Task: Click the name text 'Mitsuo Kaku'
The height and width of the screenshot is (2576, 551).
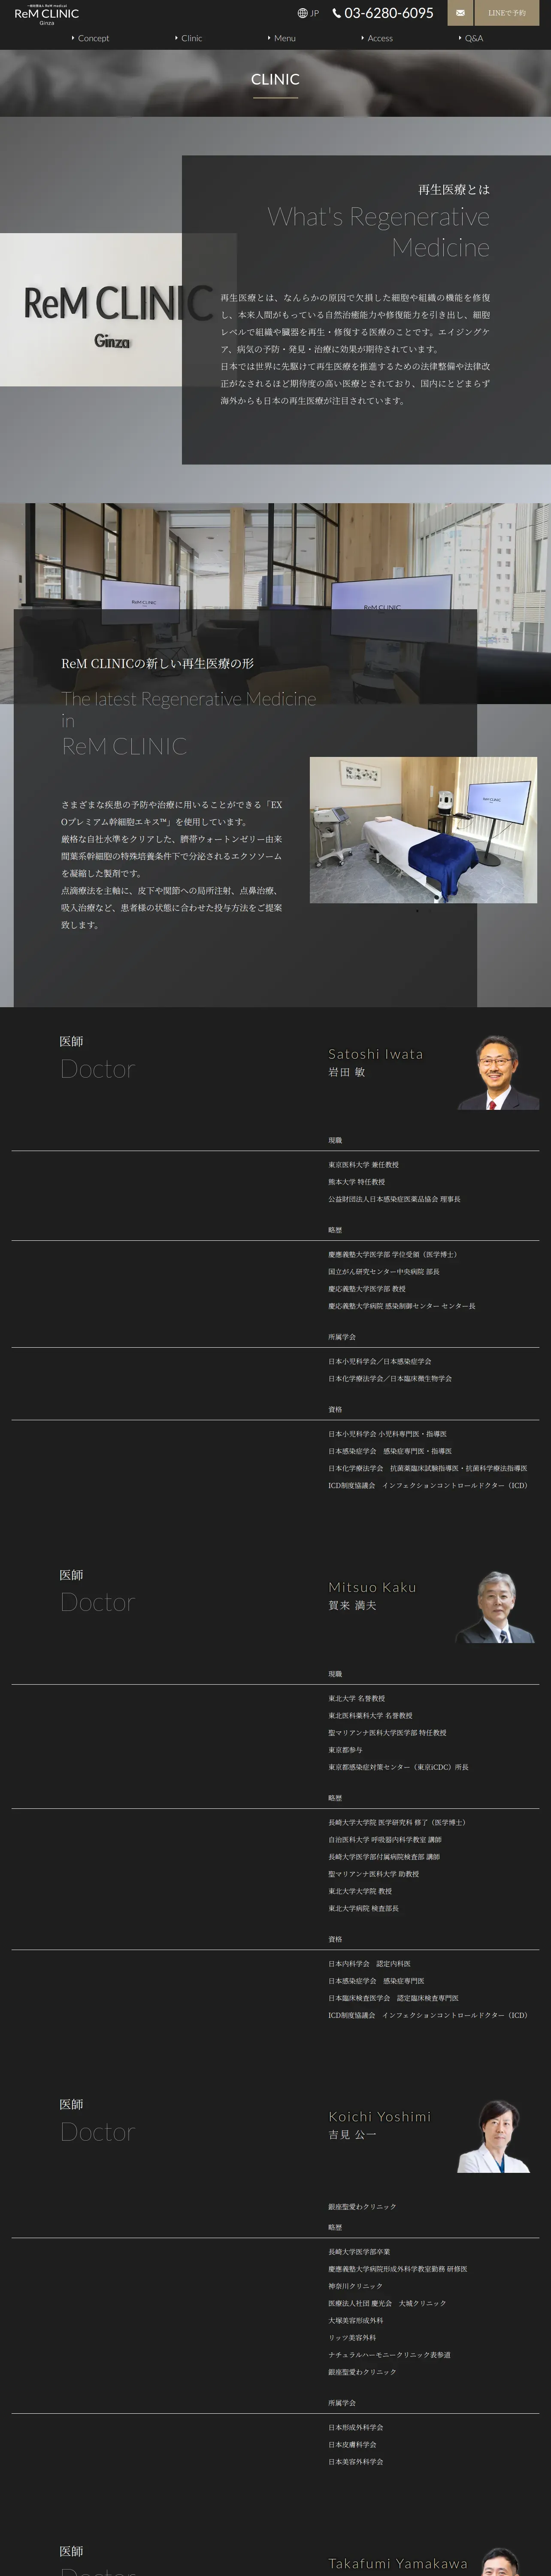Action: click(372, 1587)
